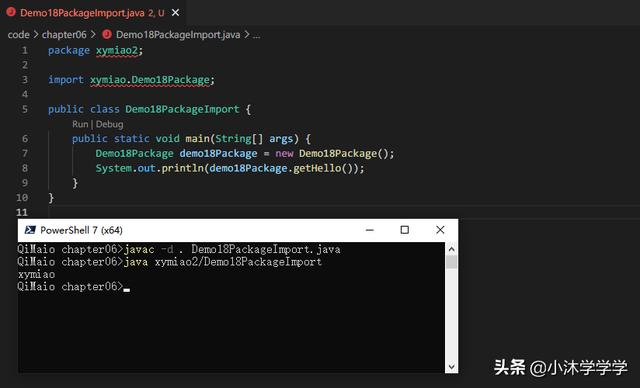
Task: Click the PowerShell icon in the title bar
Action: click(x=30, y=230)
